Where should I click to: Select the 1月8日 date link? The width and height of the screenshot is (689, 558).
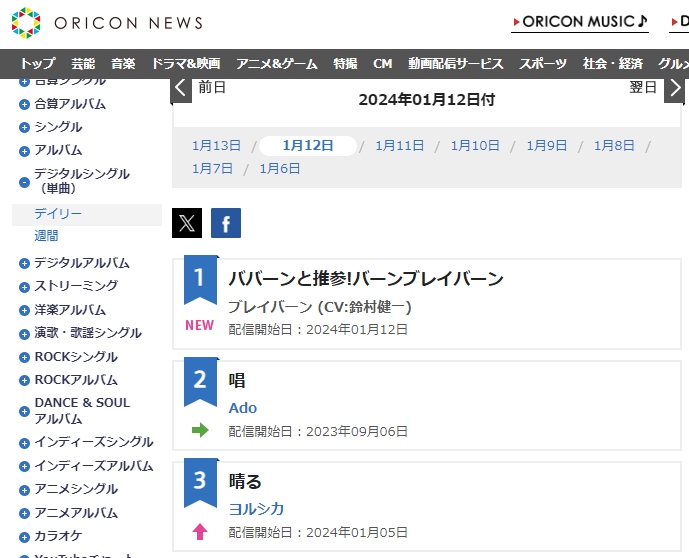(614, 145)
